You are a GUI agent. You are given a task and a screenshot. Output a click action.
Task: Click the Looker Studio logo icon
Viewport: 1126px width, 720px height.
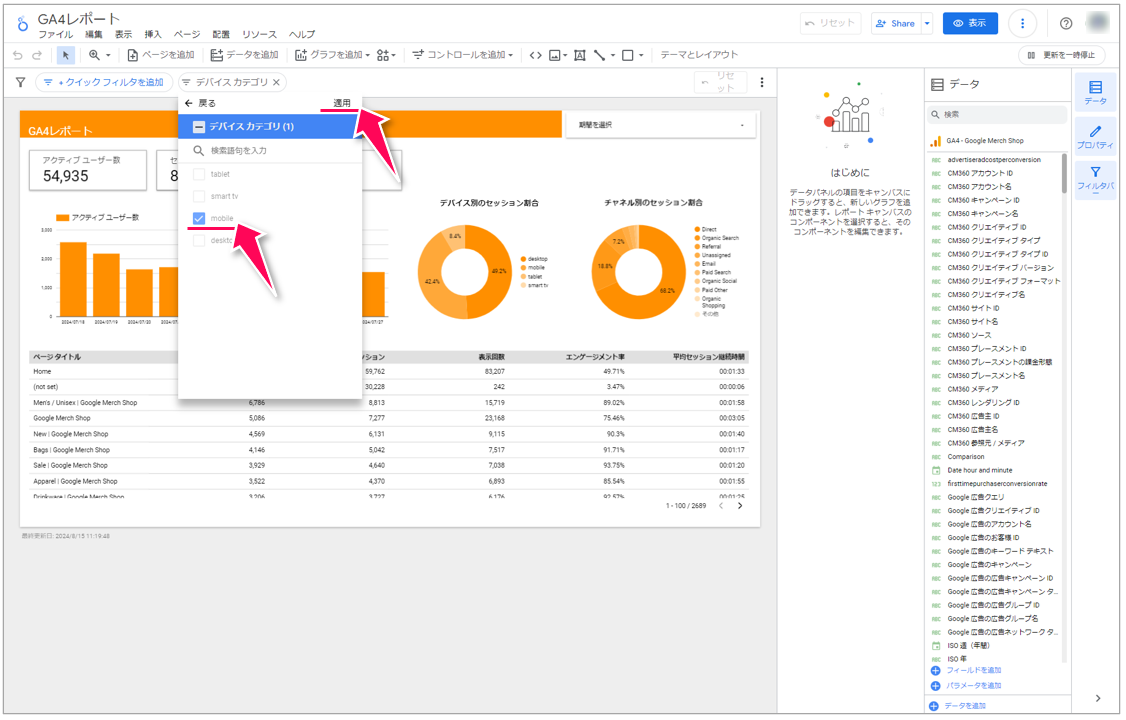[23, 24]
